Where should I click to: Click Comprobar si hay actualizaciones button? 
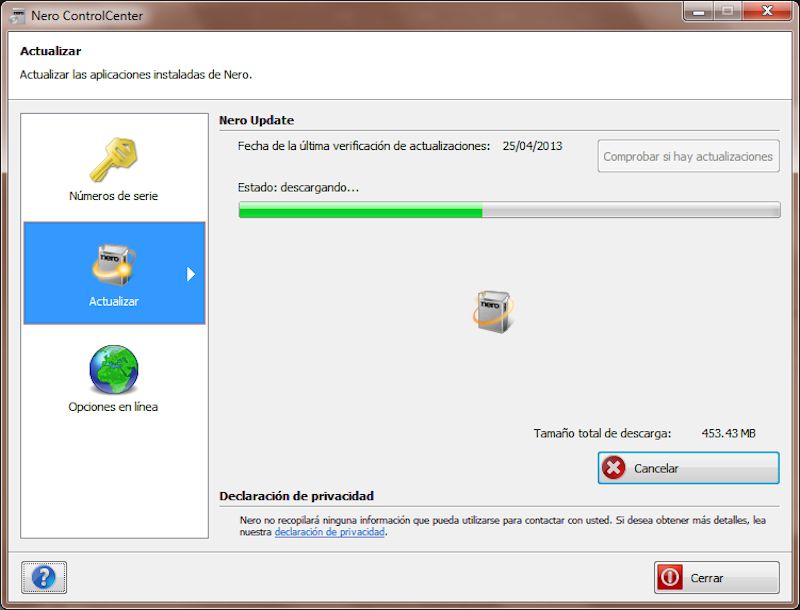click(688, 156)
